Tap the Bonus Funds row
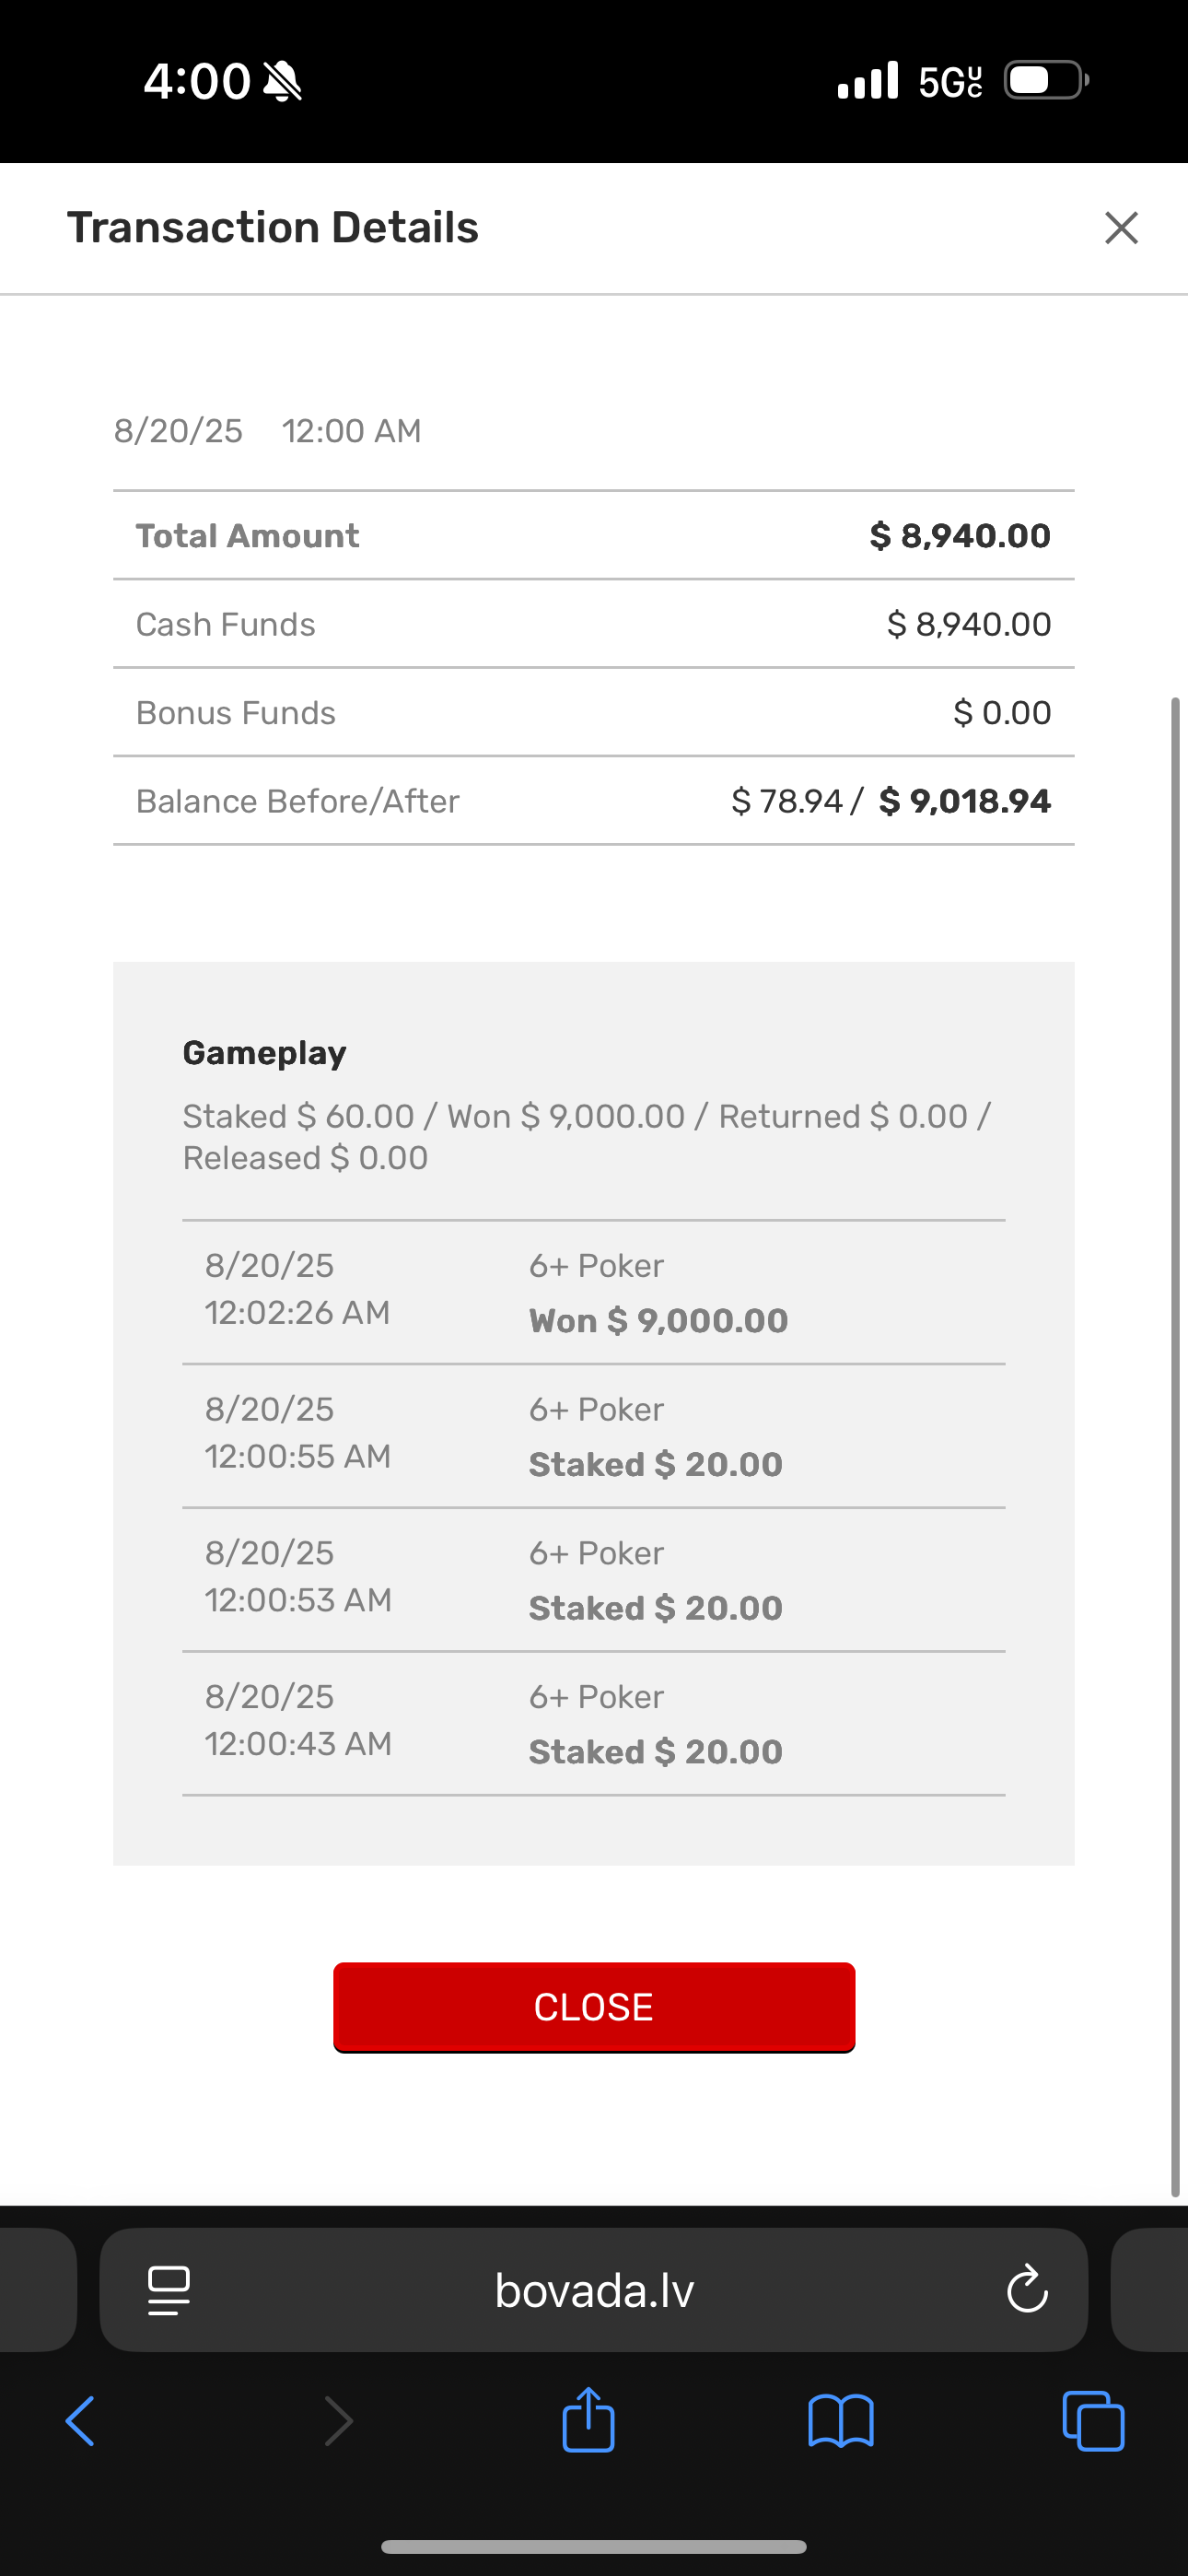 pos(594,712)
